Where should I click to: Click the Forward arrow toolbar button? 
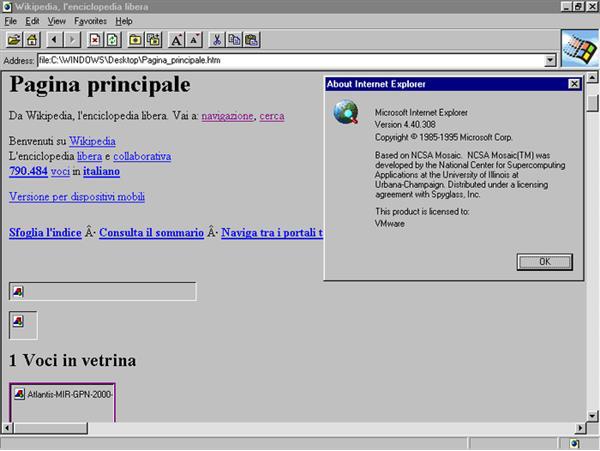pyautogui.click(x=72, y=40)
